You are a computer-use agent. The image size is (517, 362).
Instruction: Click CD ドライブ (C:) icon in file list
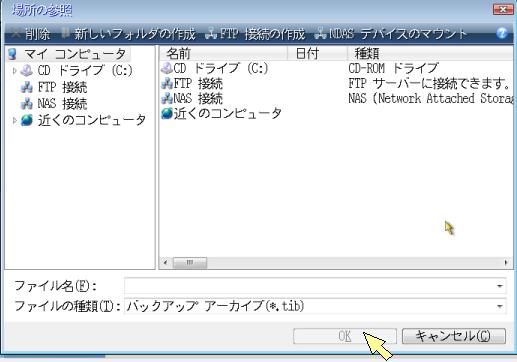coord(167,68)
